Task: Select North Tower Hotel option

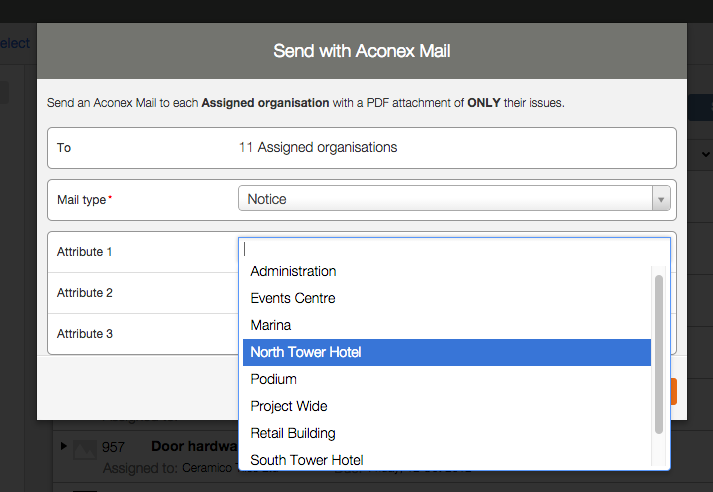Action: click(447, 352)
